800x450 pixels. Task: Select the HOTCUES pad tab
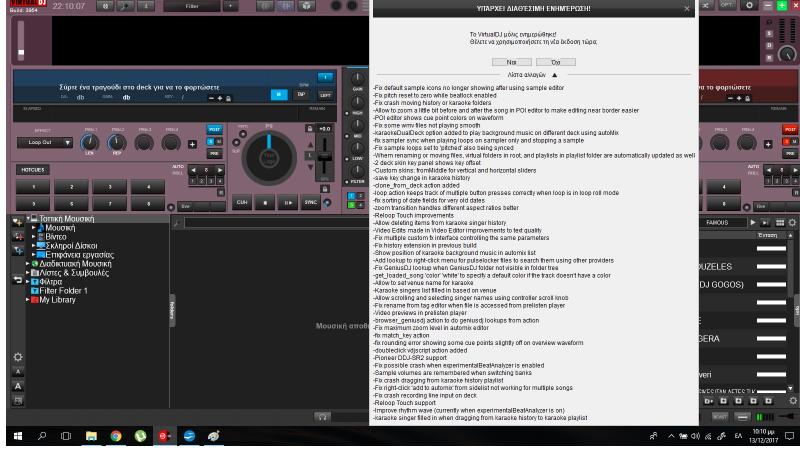31,170
